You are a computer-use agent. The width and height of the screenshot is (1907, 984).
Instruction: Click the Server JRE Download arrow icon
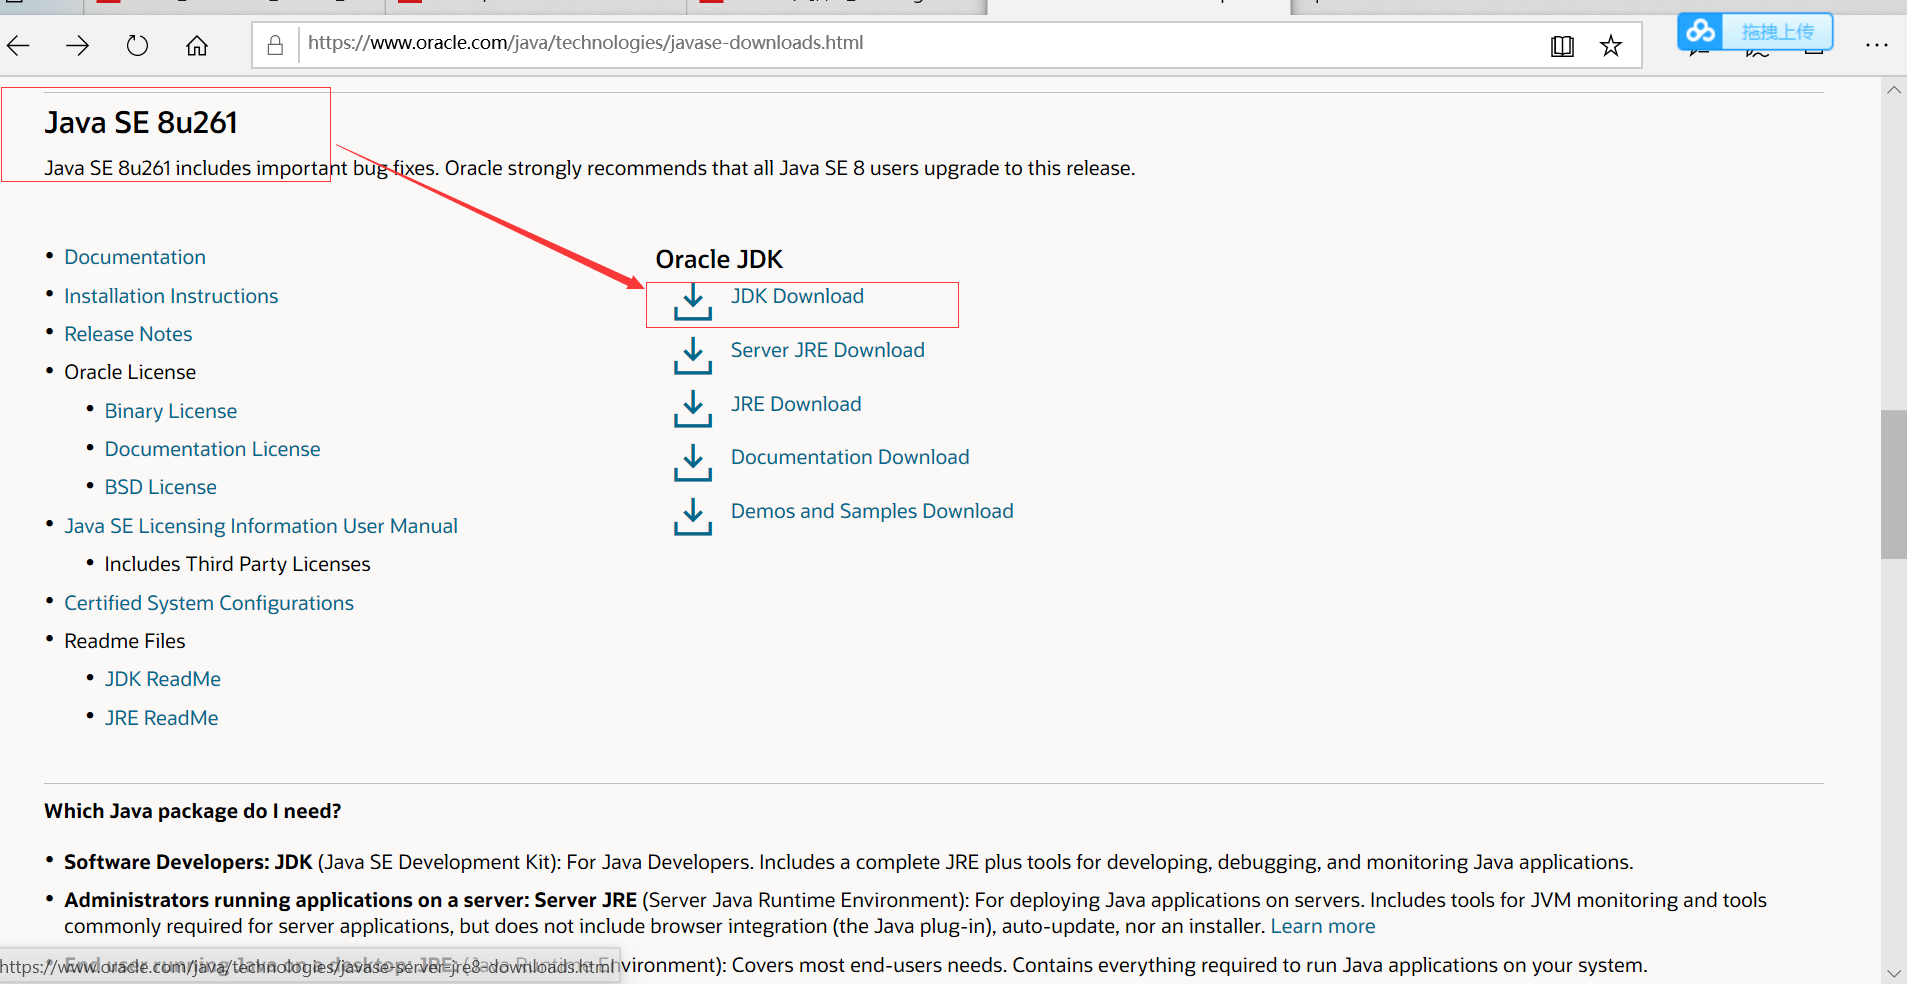click(693, 355)
